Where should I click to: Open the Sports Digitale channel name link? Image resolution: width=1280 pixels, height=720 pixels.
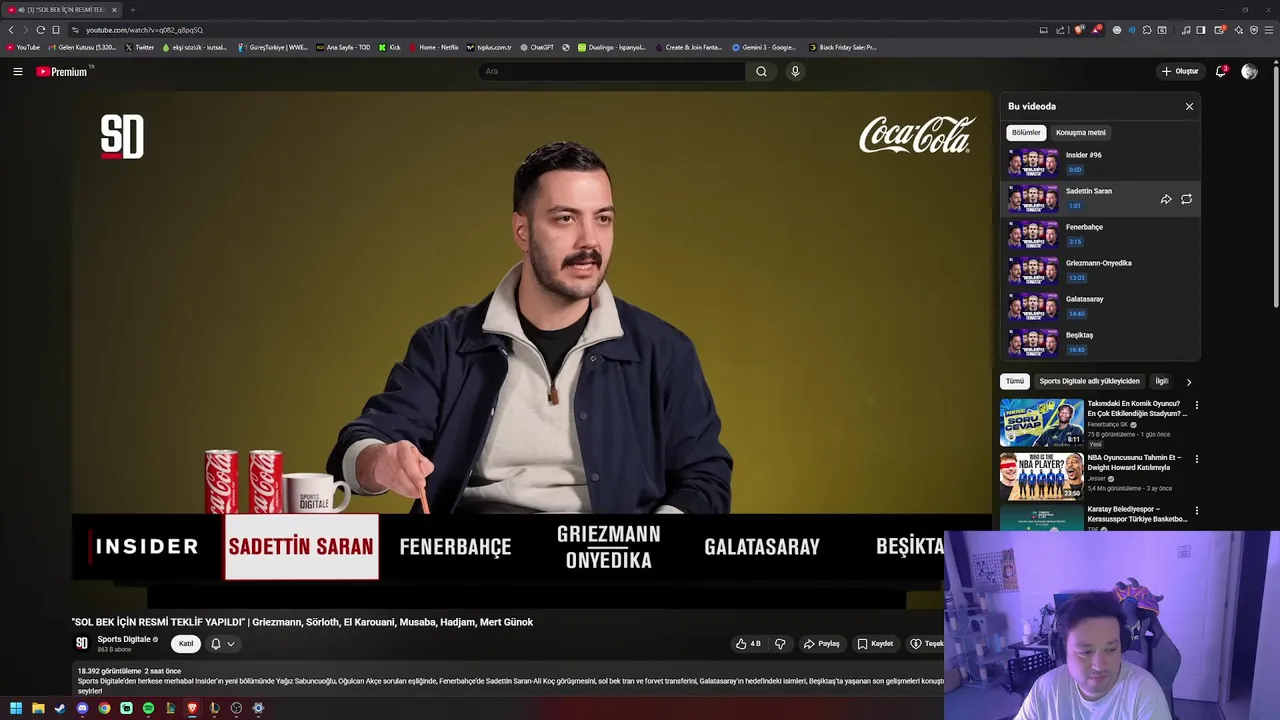pos(124,639)
